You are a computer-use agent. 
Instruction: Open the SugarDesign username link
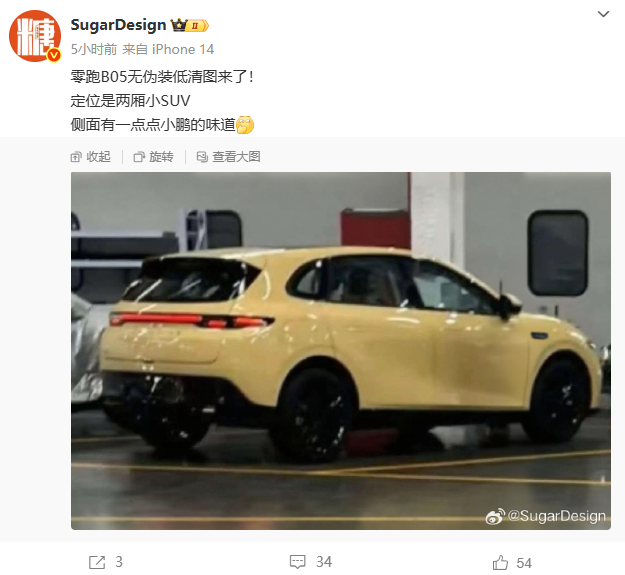tap(118, 25)
